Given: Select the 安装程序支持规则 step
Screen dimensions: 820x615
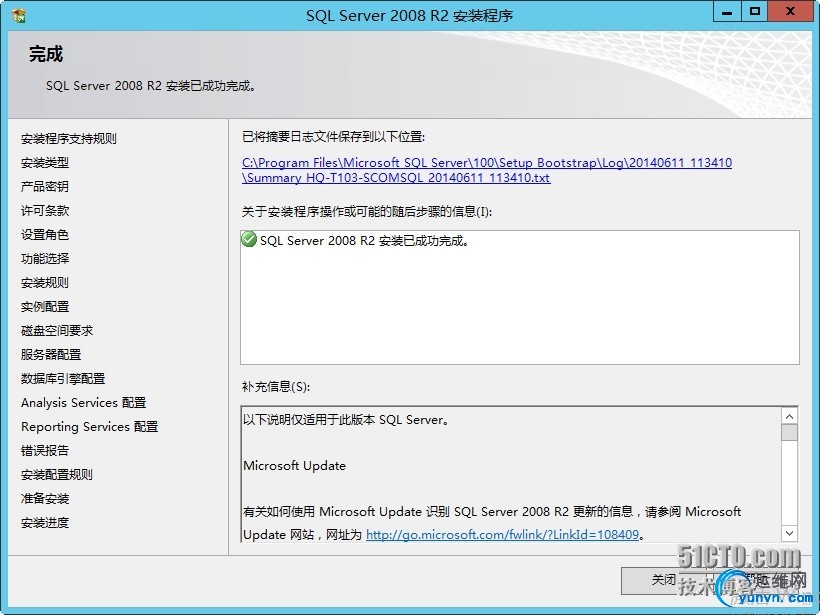Looking at the screenshot, I should [69, 139].
